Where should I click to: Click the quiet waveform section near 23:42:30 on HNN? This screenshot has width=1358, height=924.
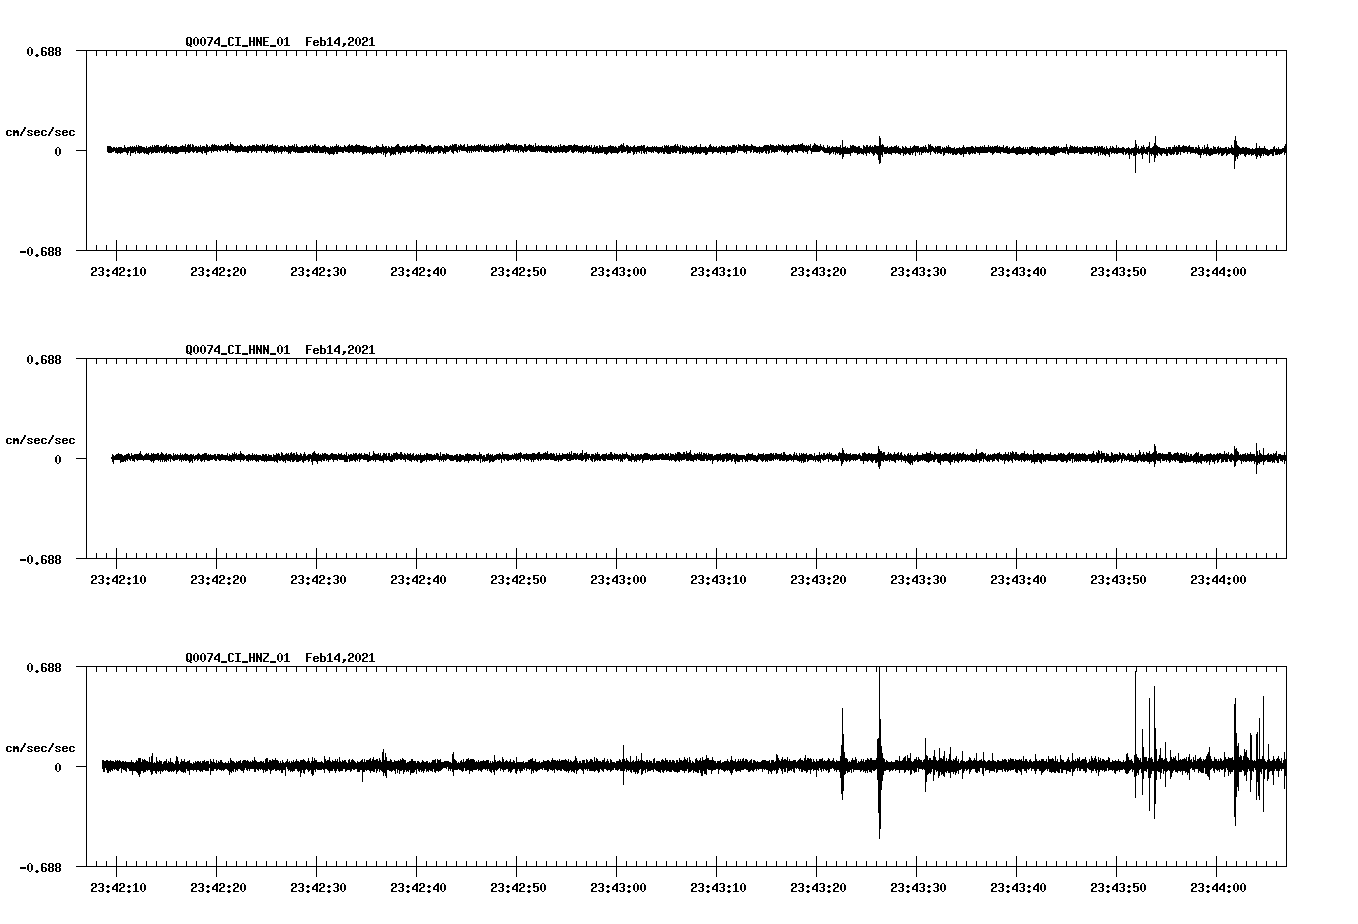coord(319,459)
